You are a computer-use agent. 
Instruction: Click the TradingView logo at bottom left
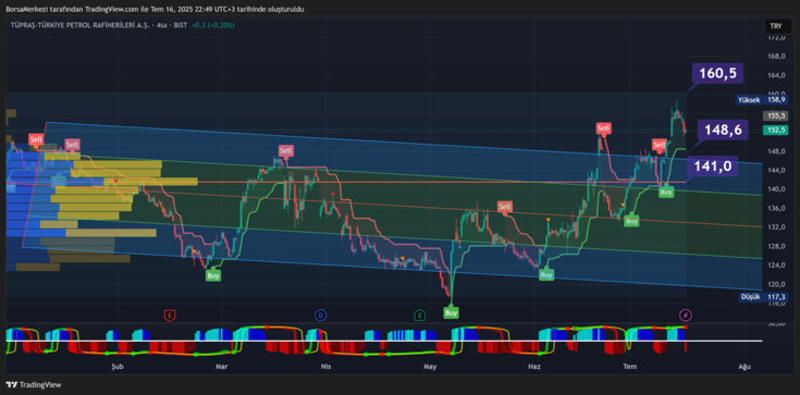(33, 385)
